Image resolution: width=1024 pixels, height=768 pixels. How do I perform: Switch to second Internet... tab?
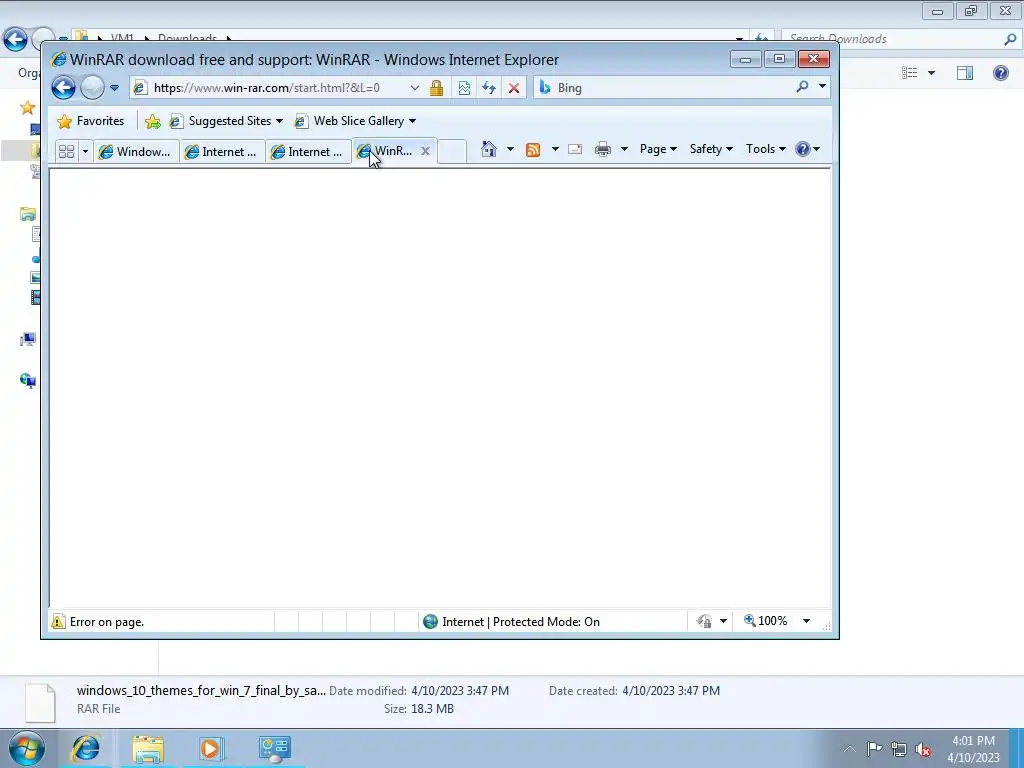click(x=308, y=152)
